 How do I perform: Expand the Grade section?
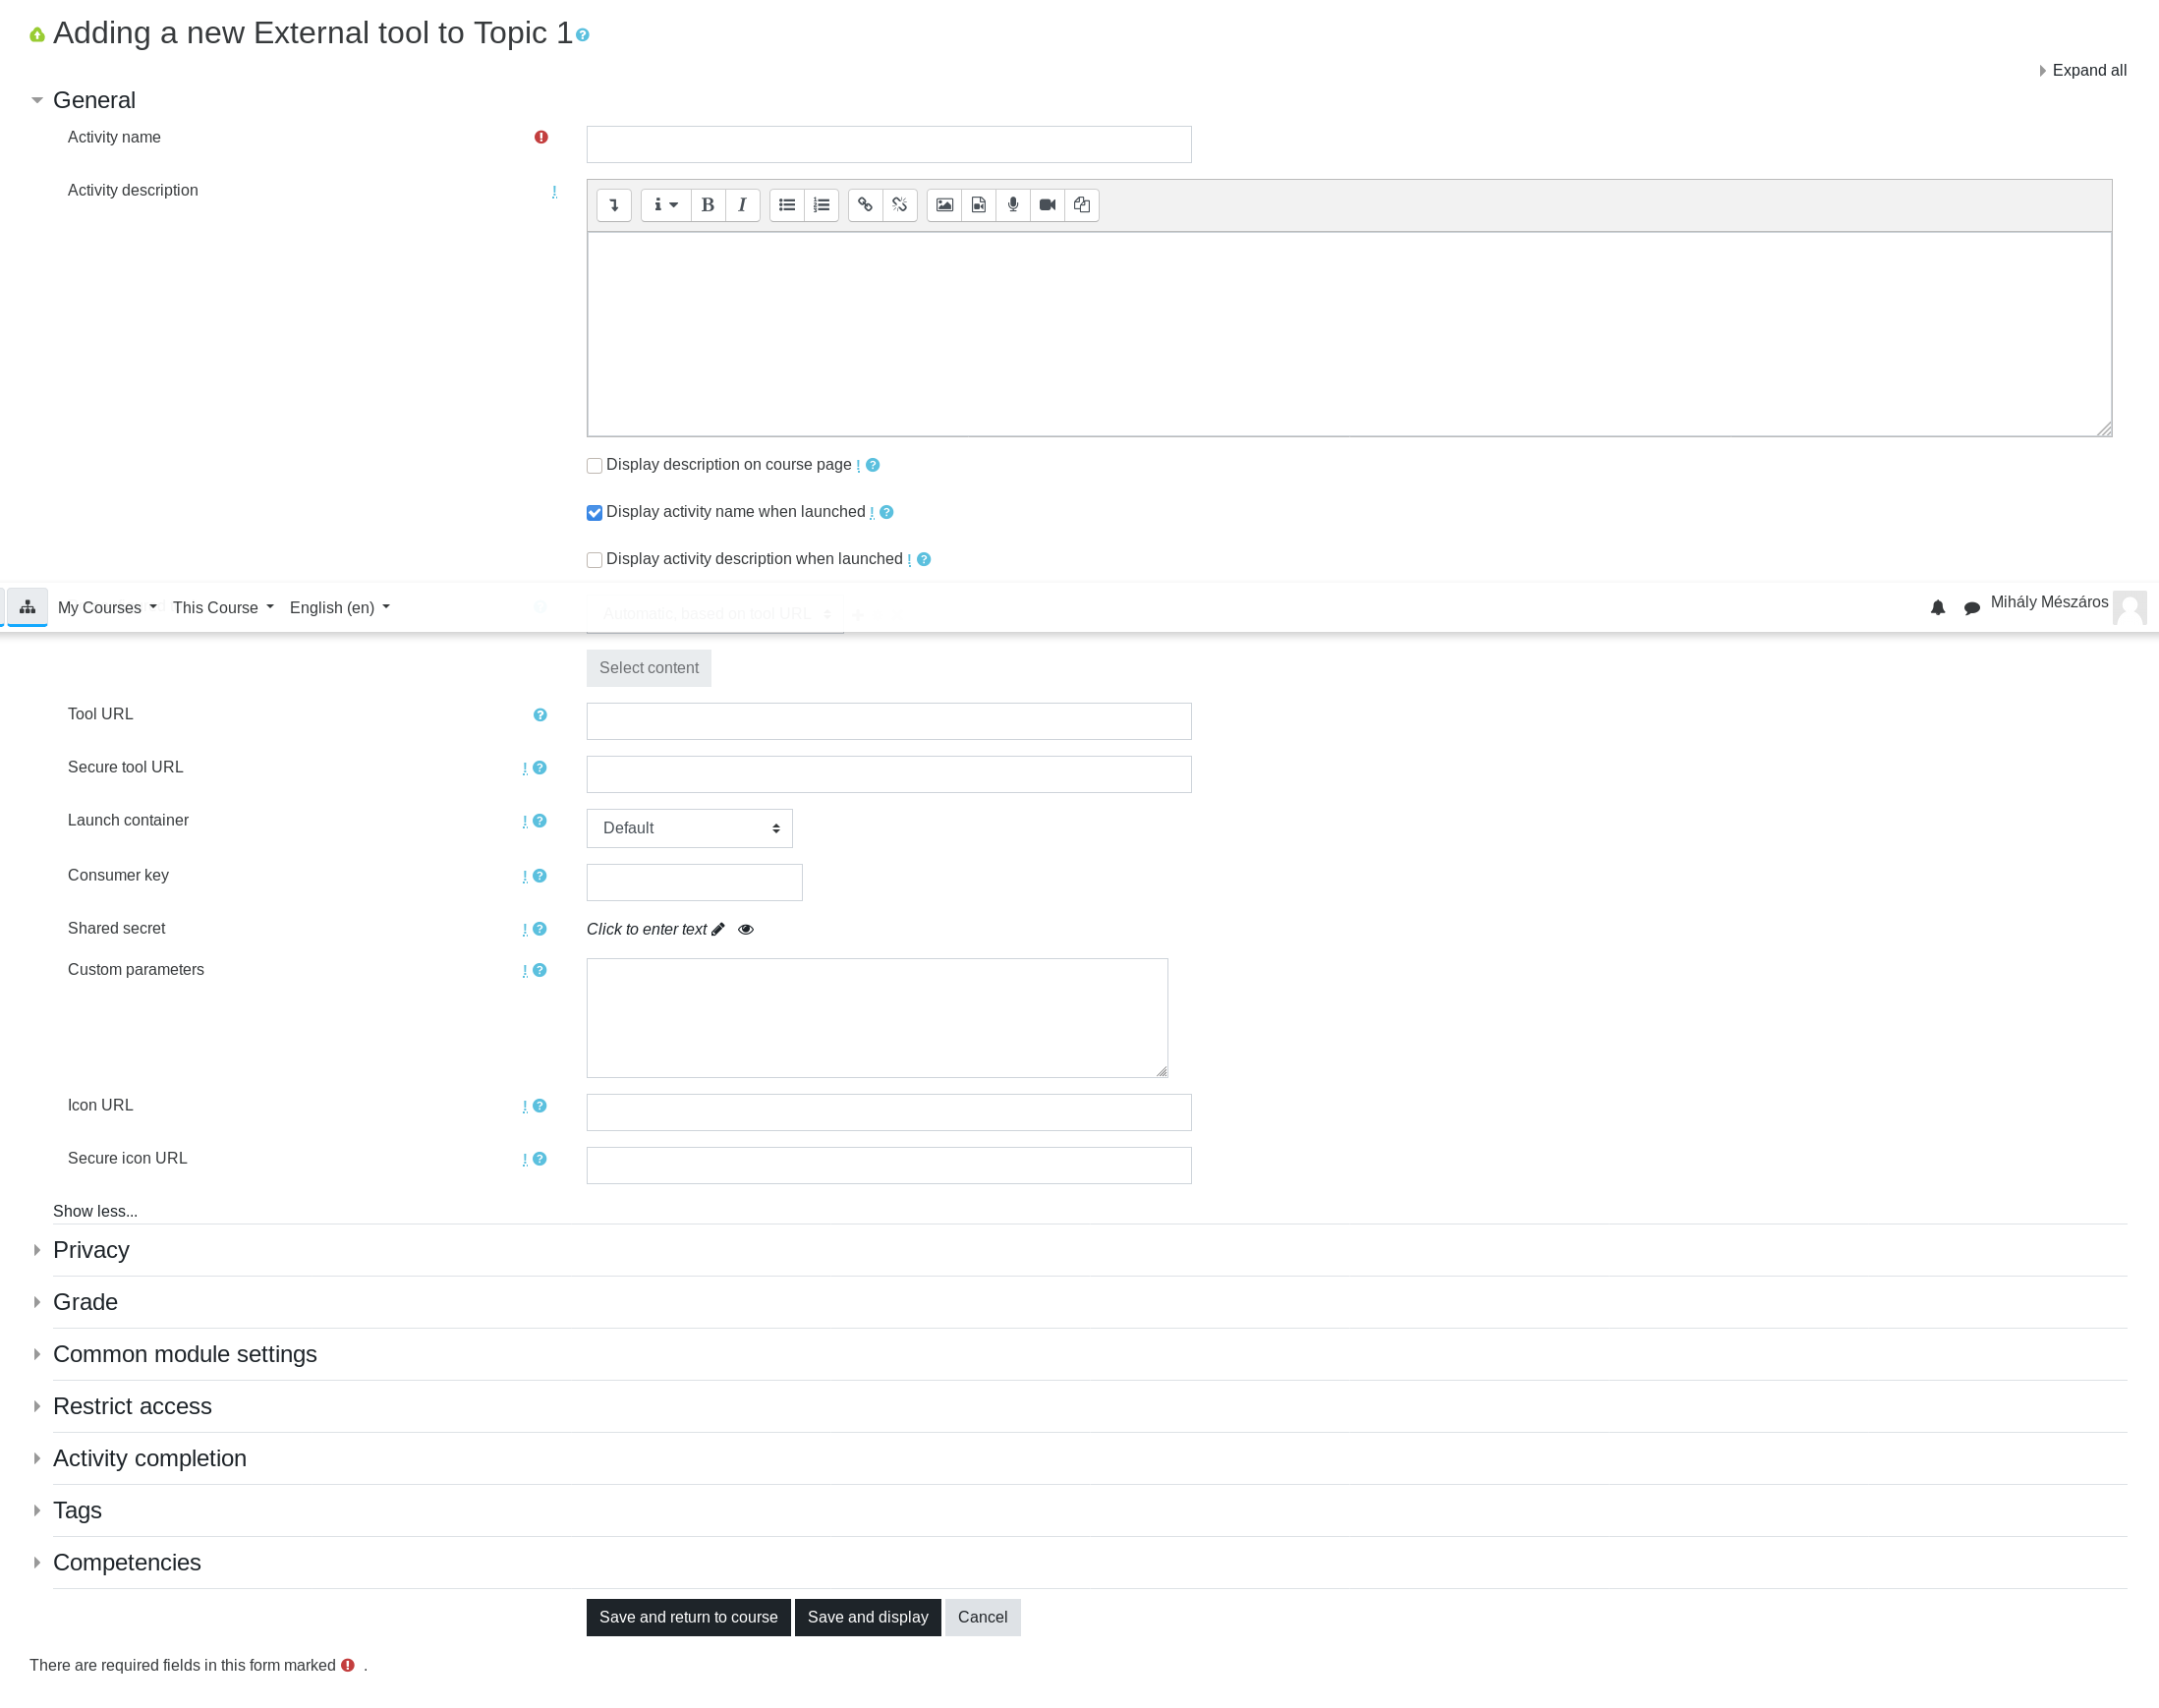pos(85,1301)
